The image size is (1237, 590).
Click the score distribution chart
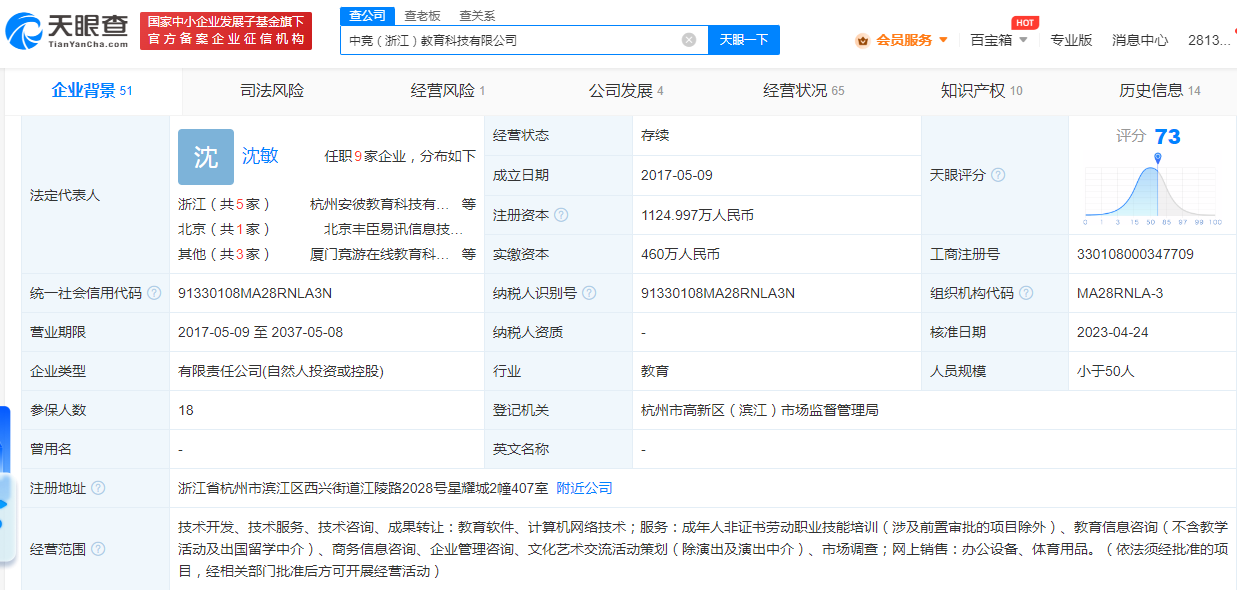pyautogui.click(x=1152, y=192)
